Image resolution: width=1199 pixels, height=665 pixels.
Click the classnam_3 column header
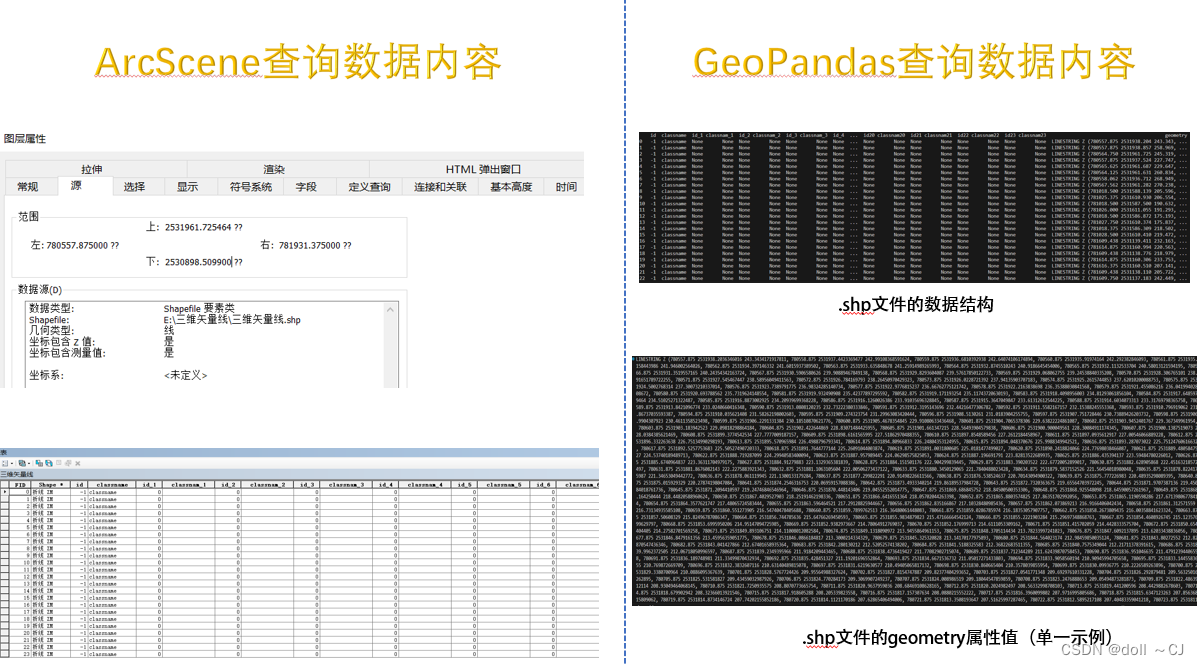pyautogui.click(x=346, y=485)
